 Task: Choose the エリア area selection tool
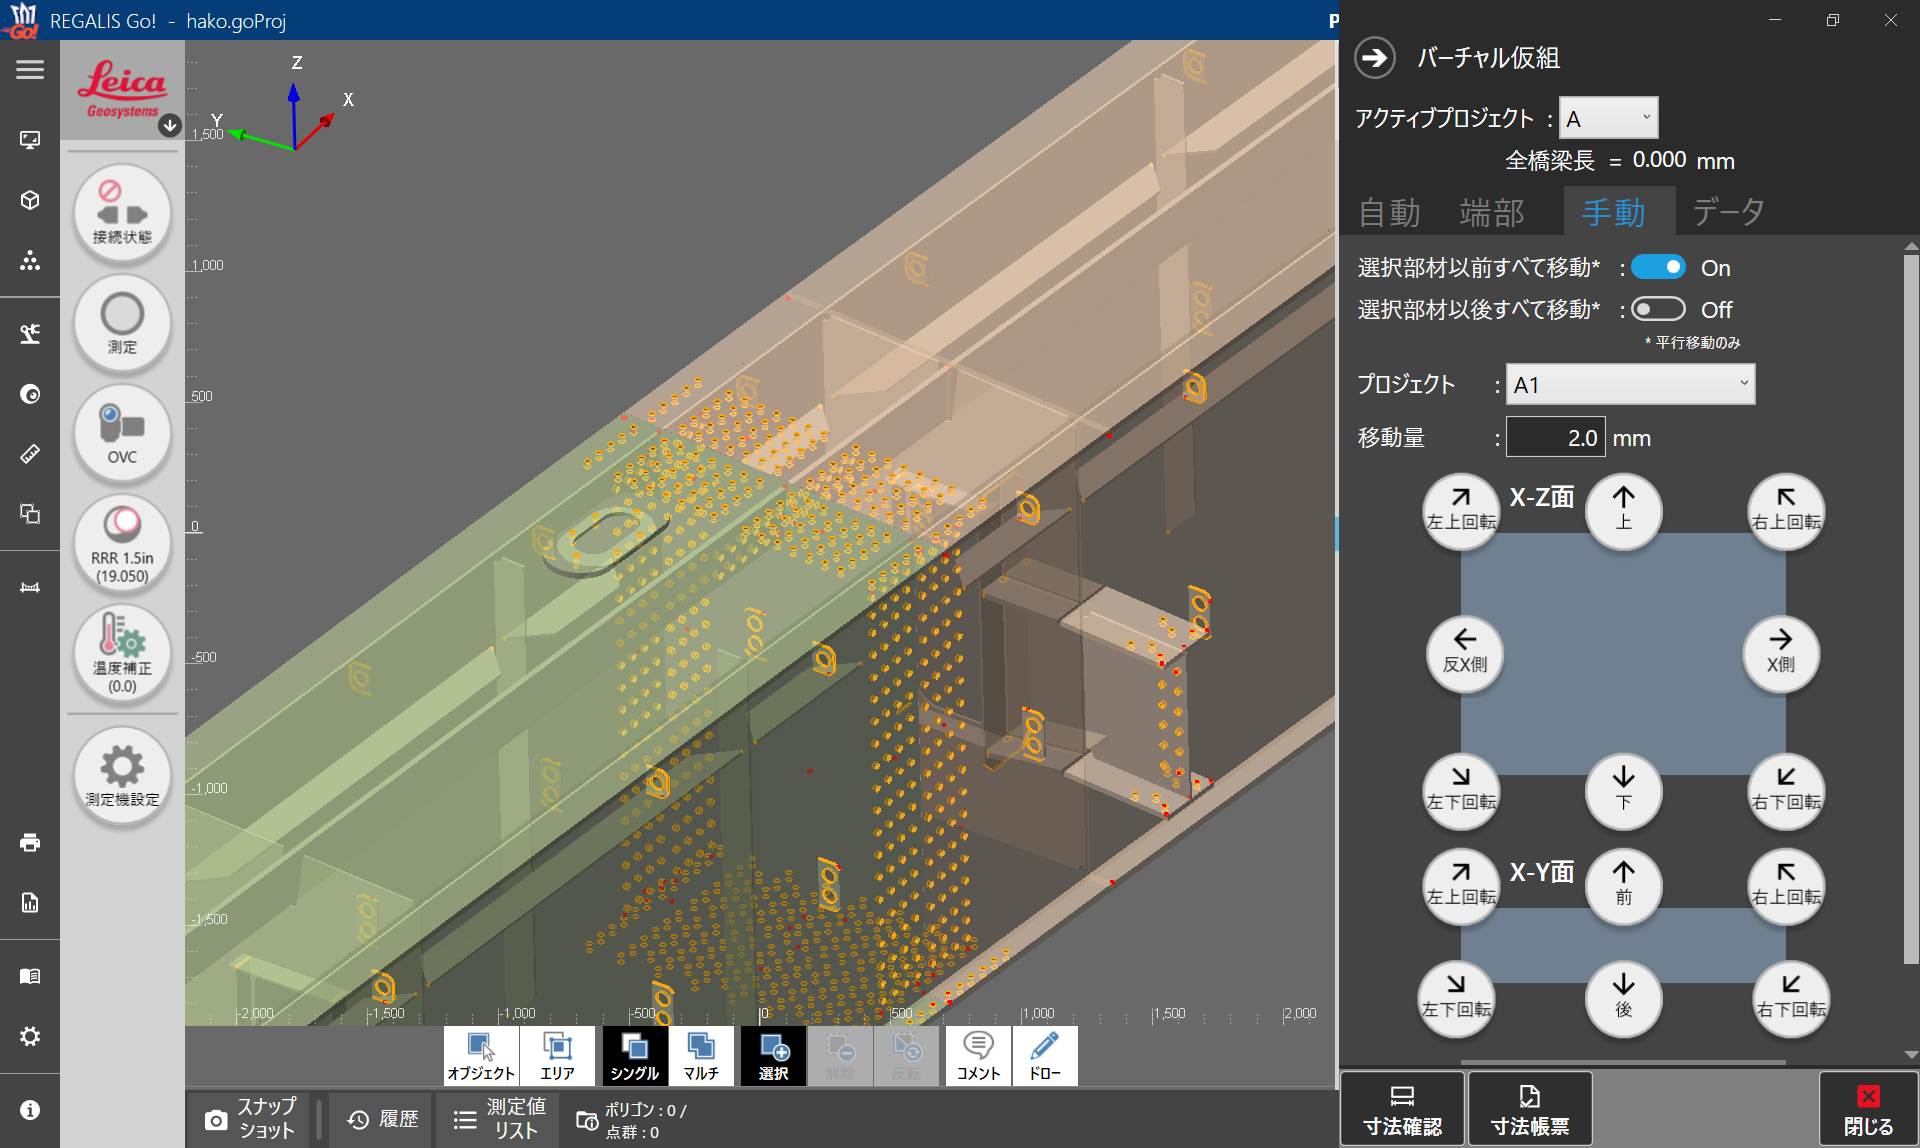click(557, 1055)
